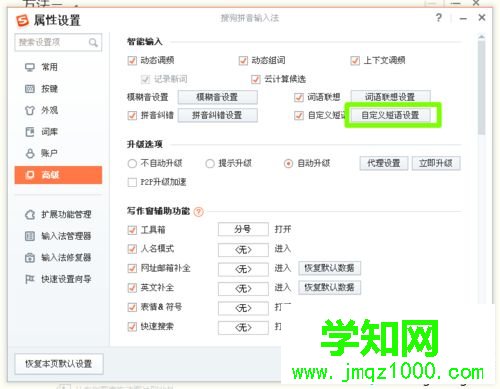The width and height of the screenshot is (500, 389).
Task: Click the 智能输入 section heading
Action: tap(145, 42)
